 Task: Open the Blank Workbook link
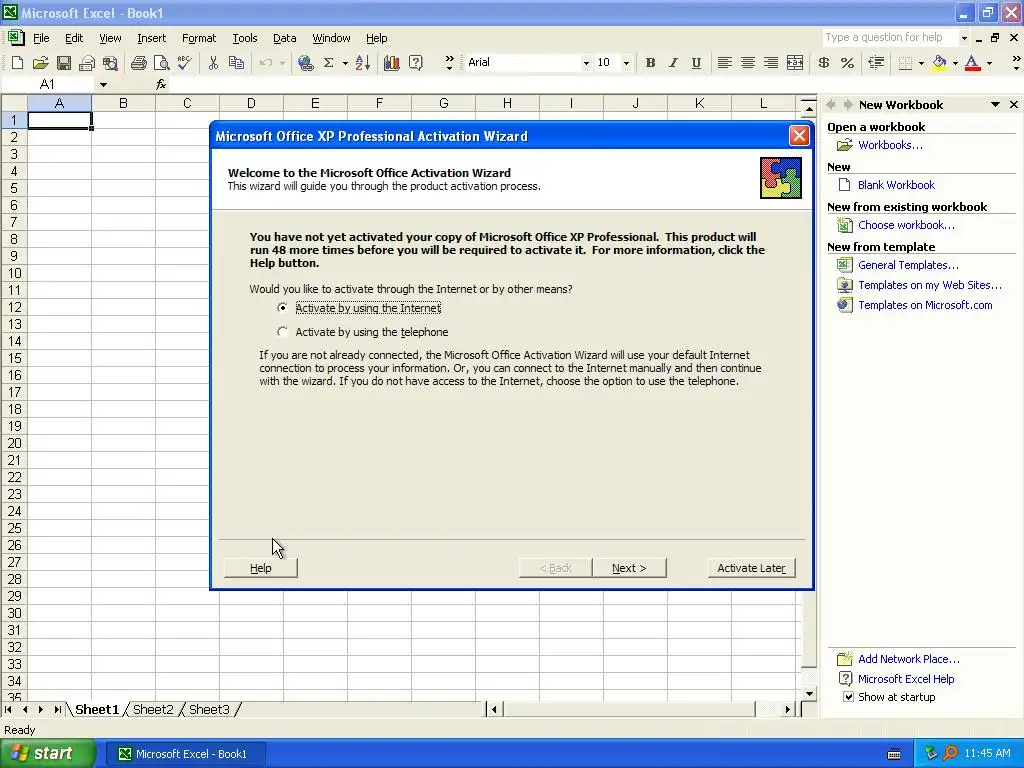[x=896, y=185]
